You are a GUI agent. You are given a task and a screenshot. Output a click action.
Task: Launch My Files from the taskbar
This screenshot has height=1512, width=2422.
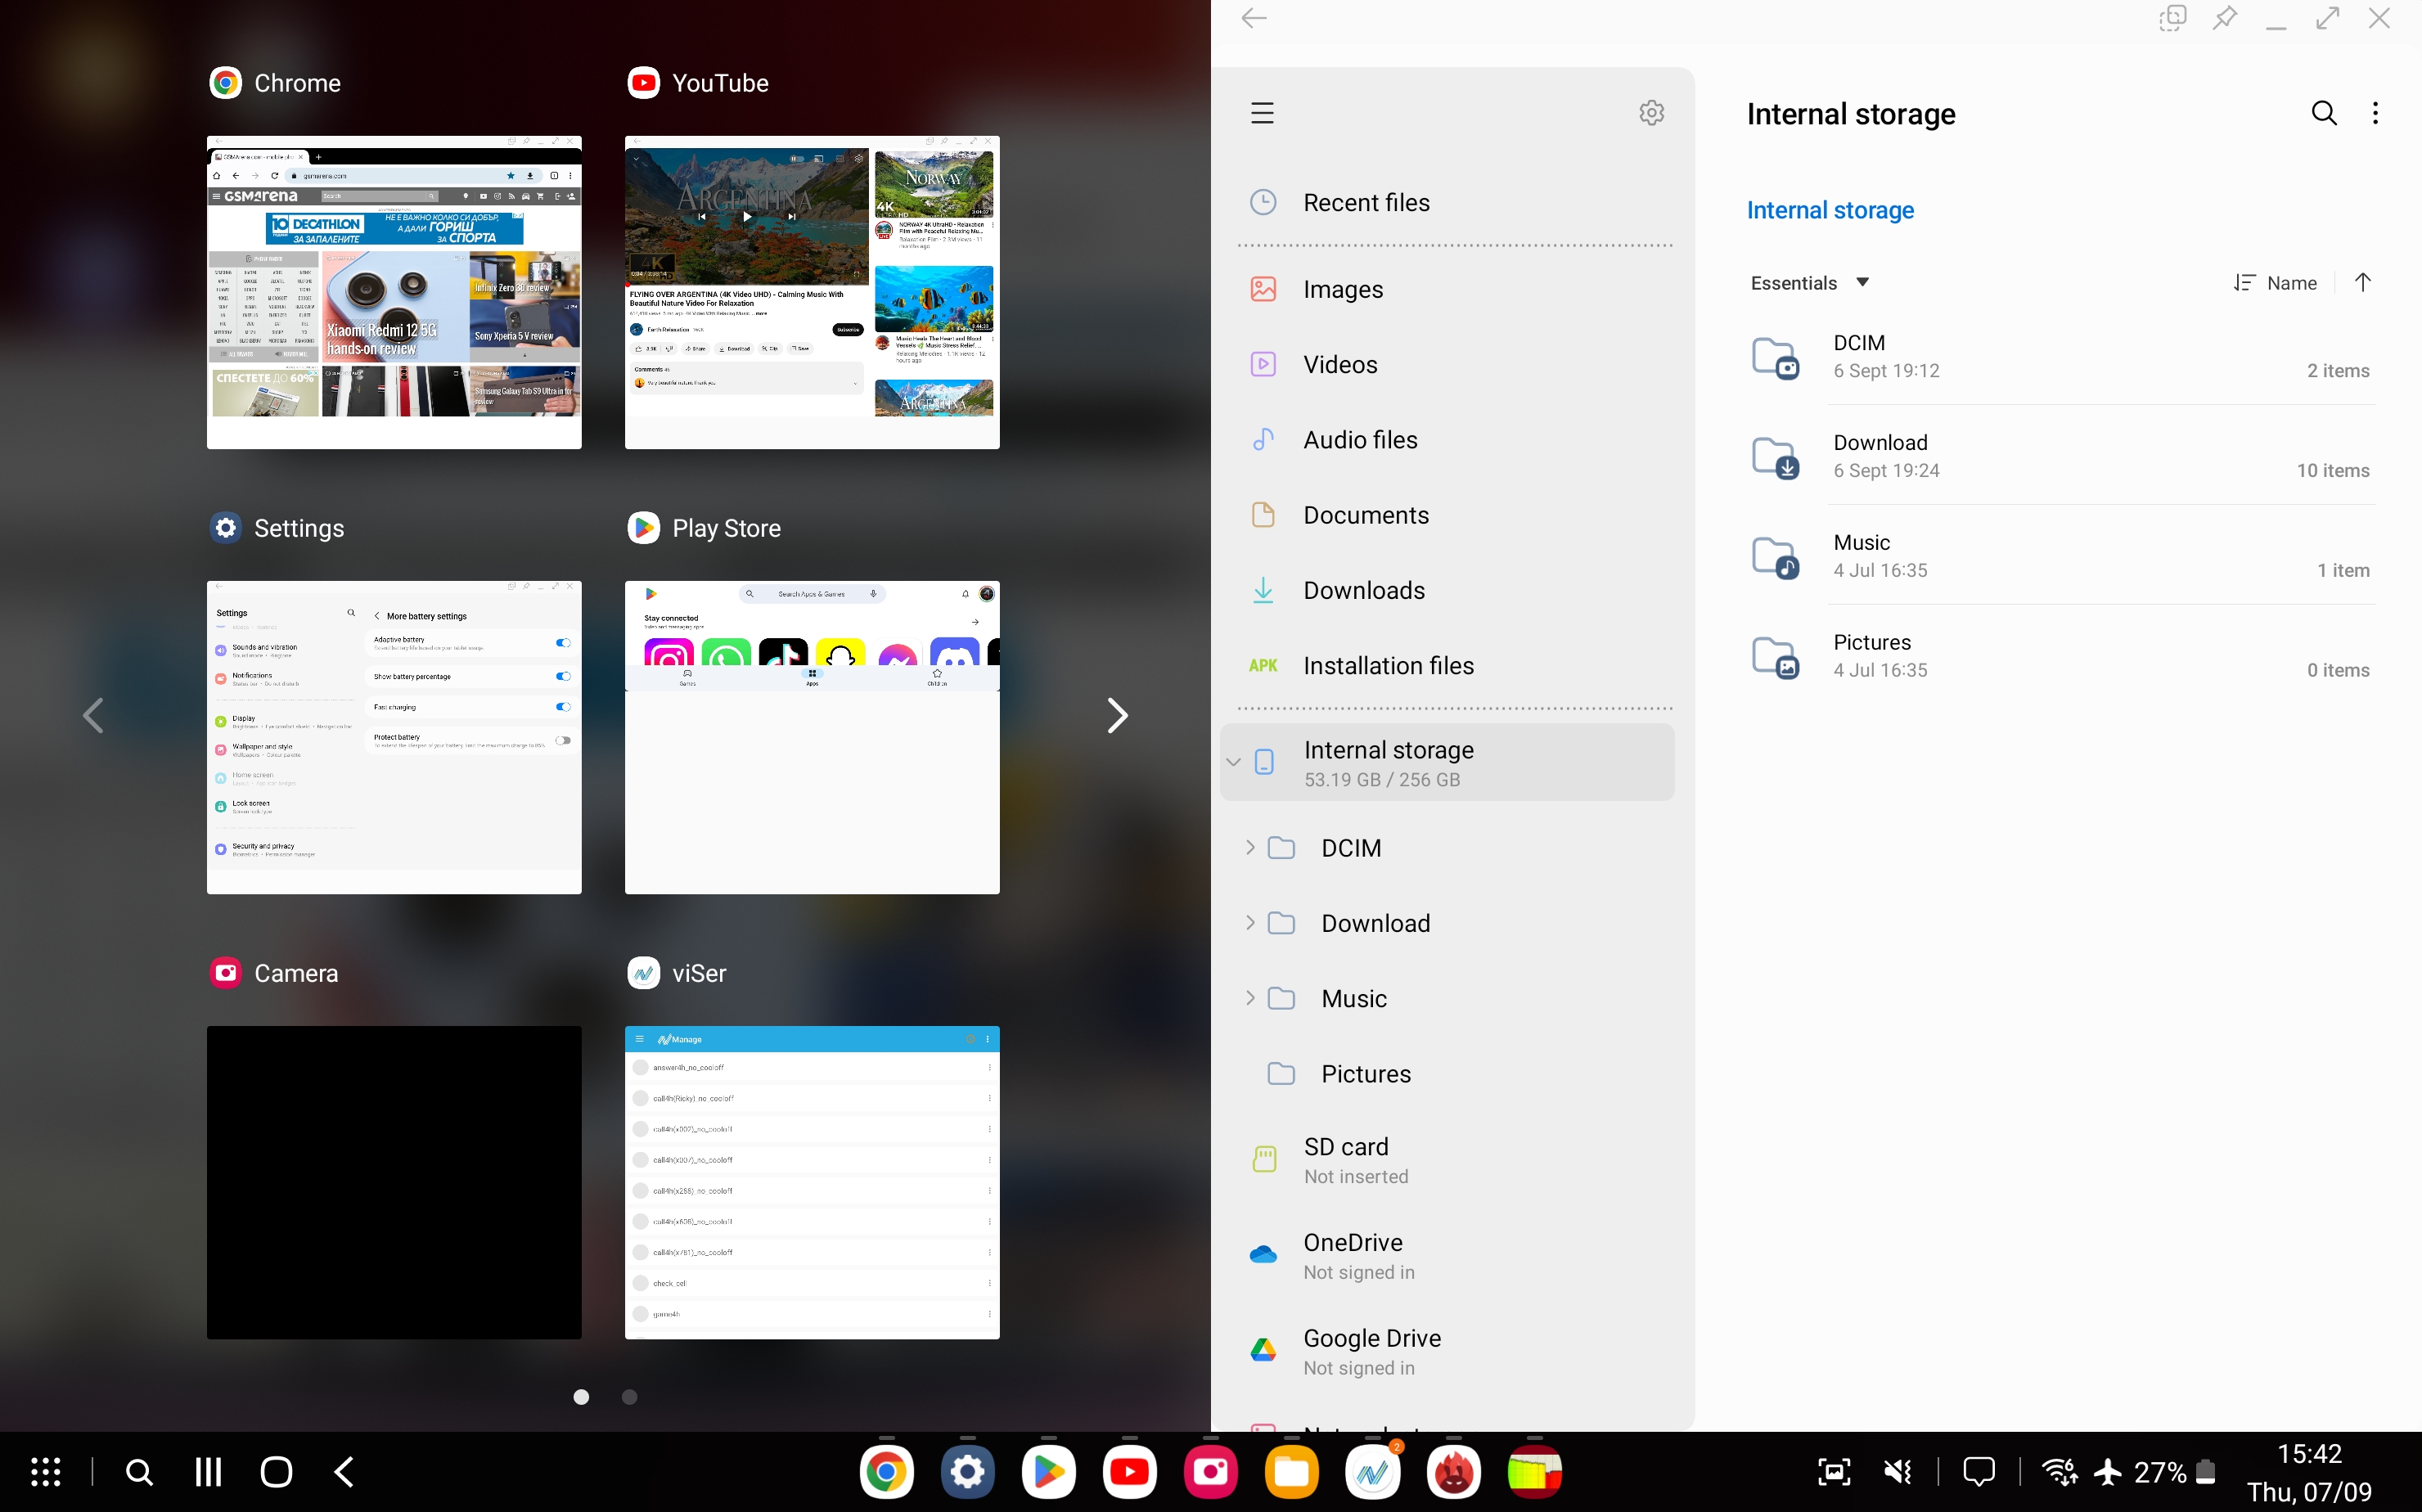coord(1291,1472)
